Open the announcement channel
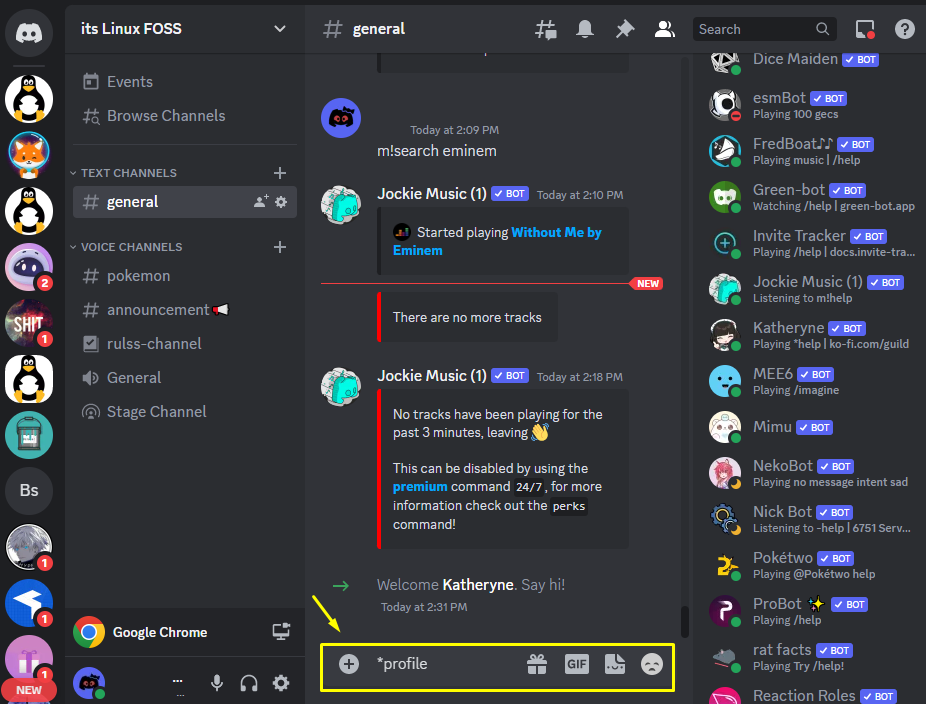 [184, 310]
